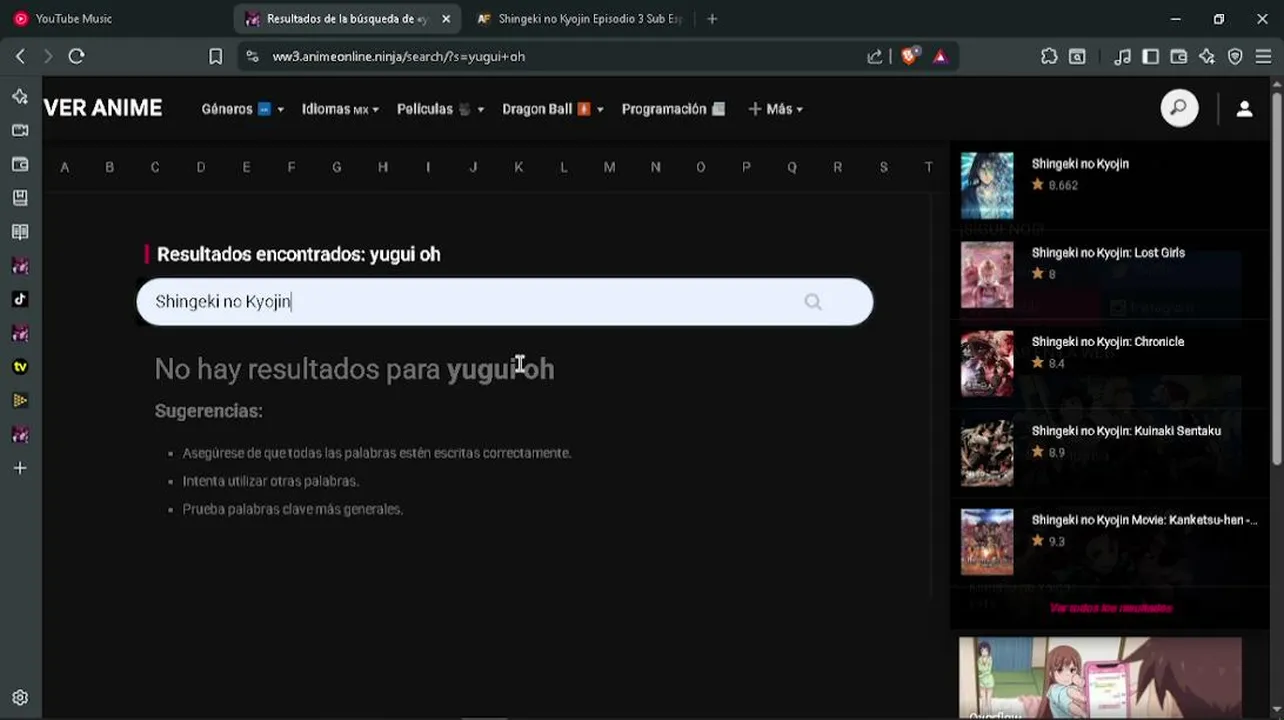Switch to Shingeki no Kyojin Episodio 3 tab
Viewport: 1284px width, 720px height.
[579, 19]
